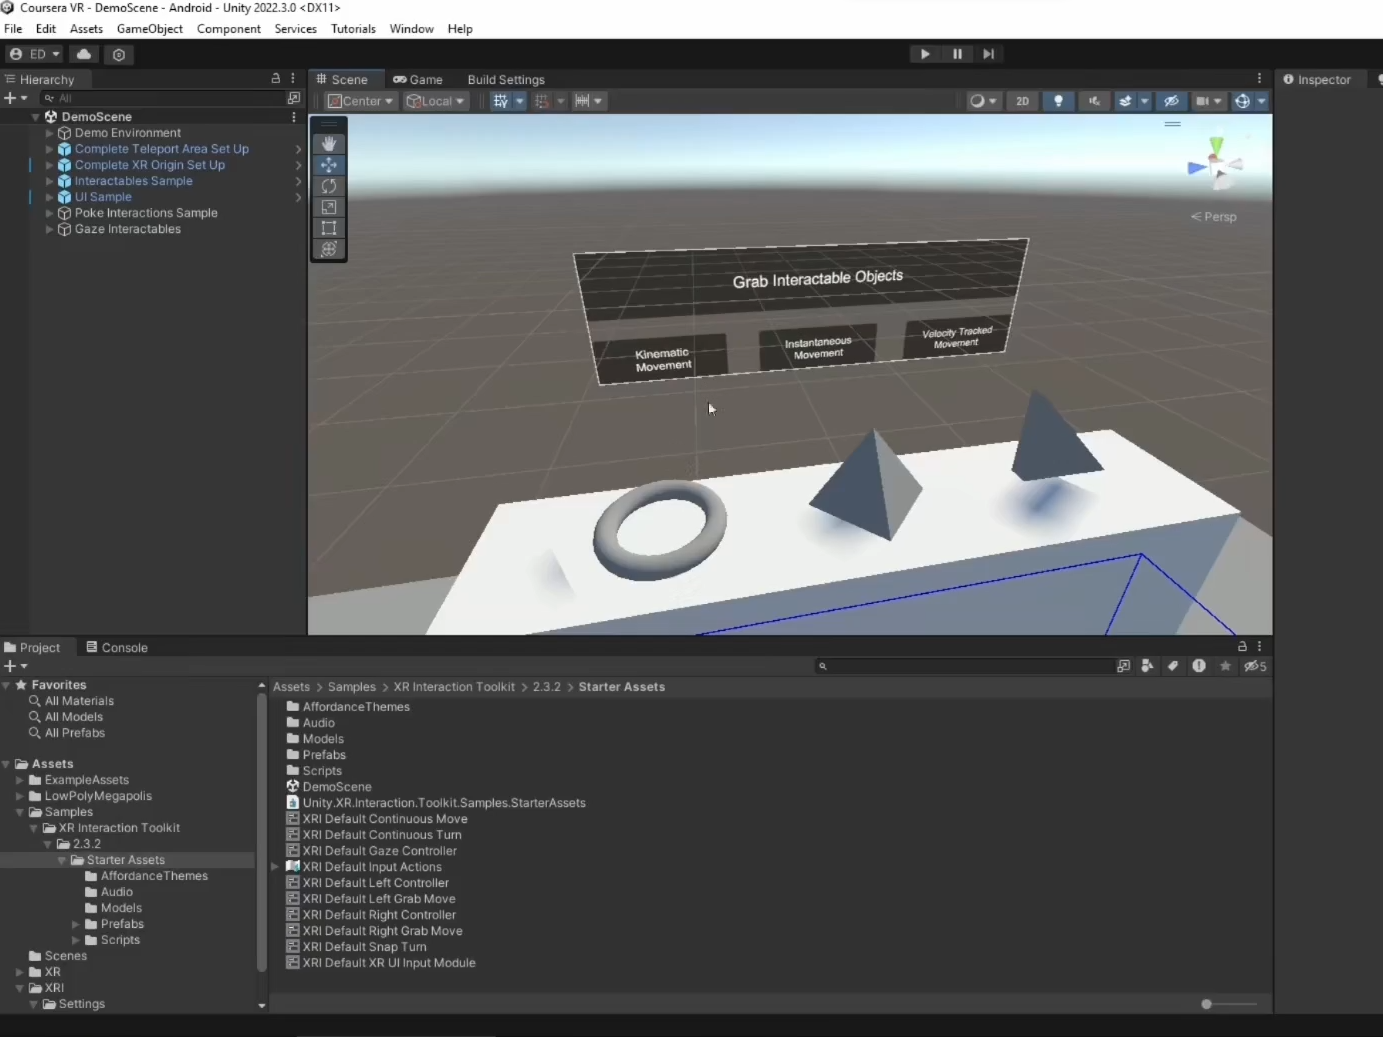Lock the Hierarchy panel
The image size is (1383, 1037).
click(x=276, y=78)
